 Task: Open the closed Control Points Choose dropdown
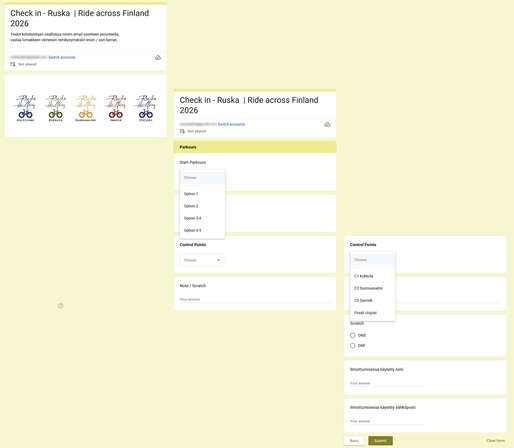202,260
